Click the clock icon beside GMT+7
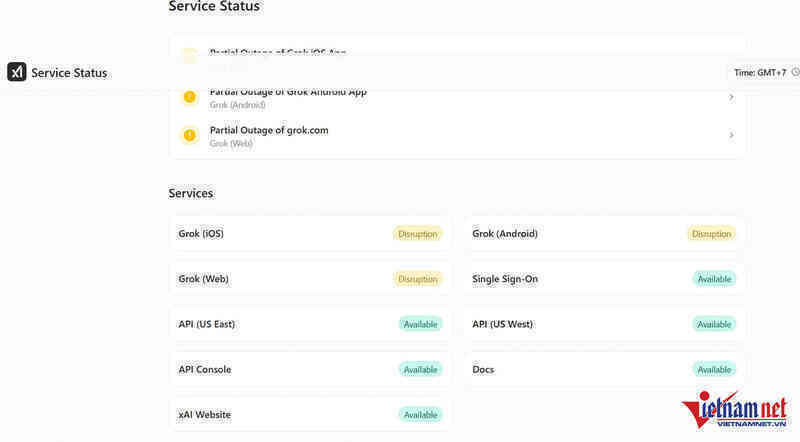 point(795,72)
